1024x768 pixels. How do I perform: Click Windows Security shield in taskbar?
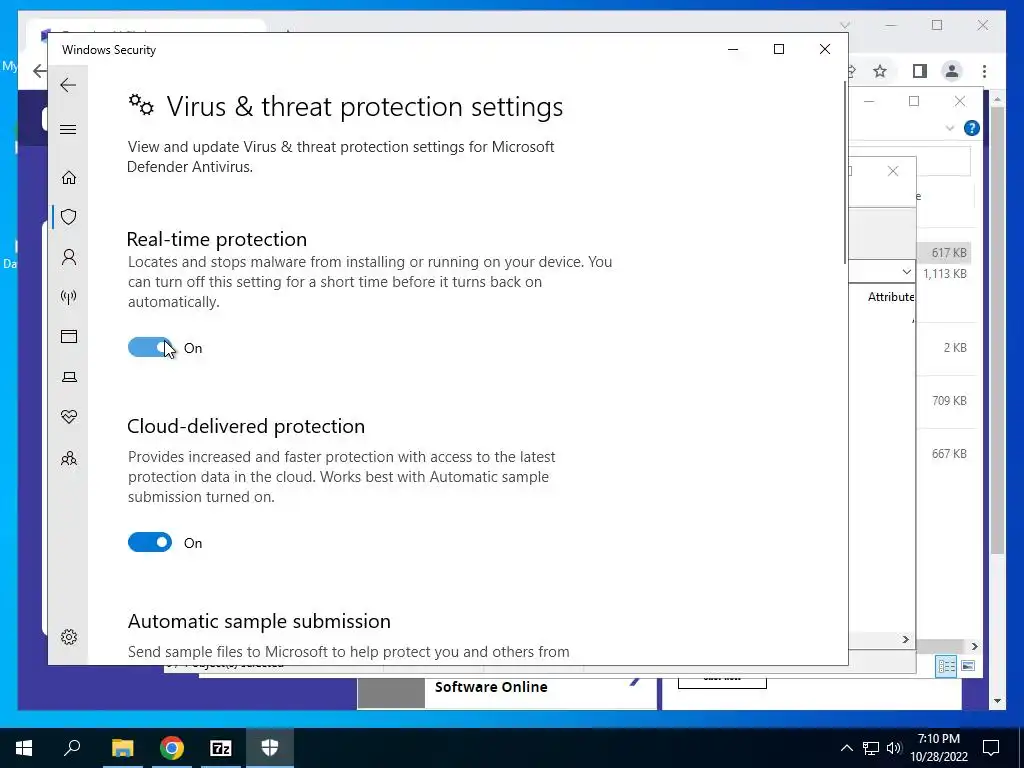click(x=270, y=747)
